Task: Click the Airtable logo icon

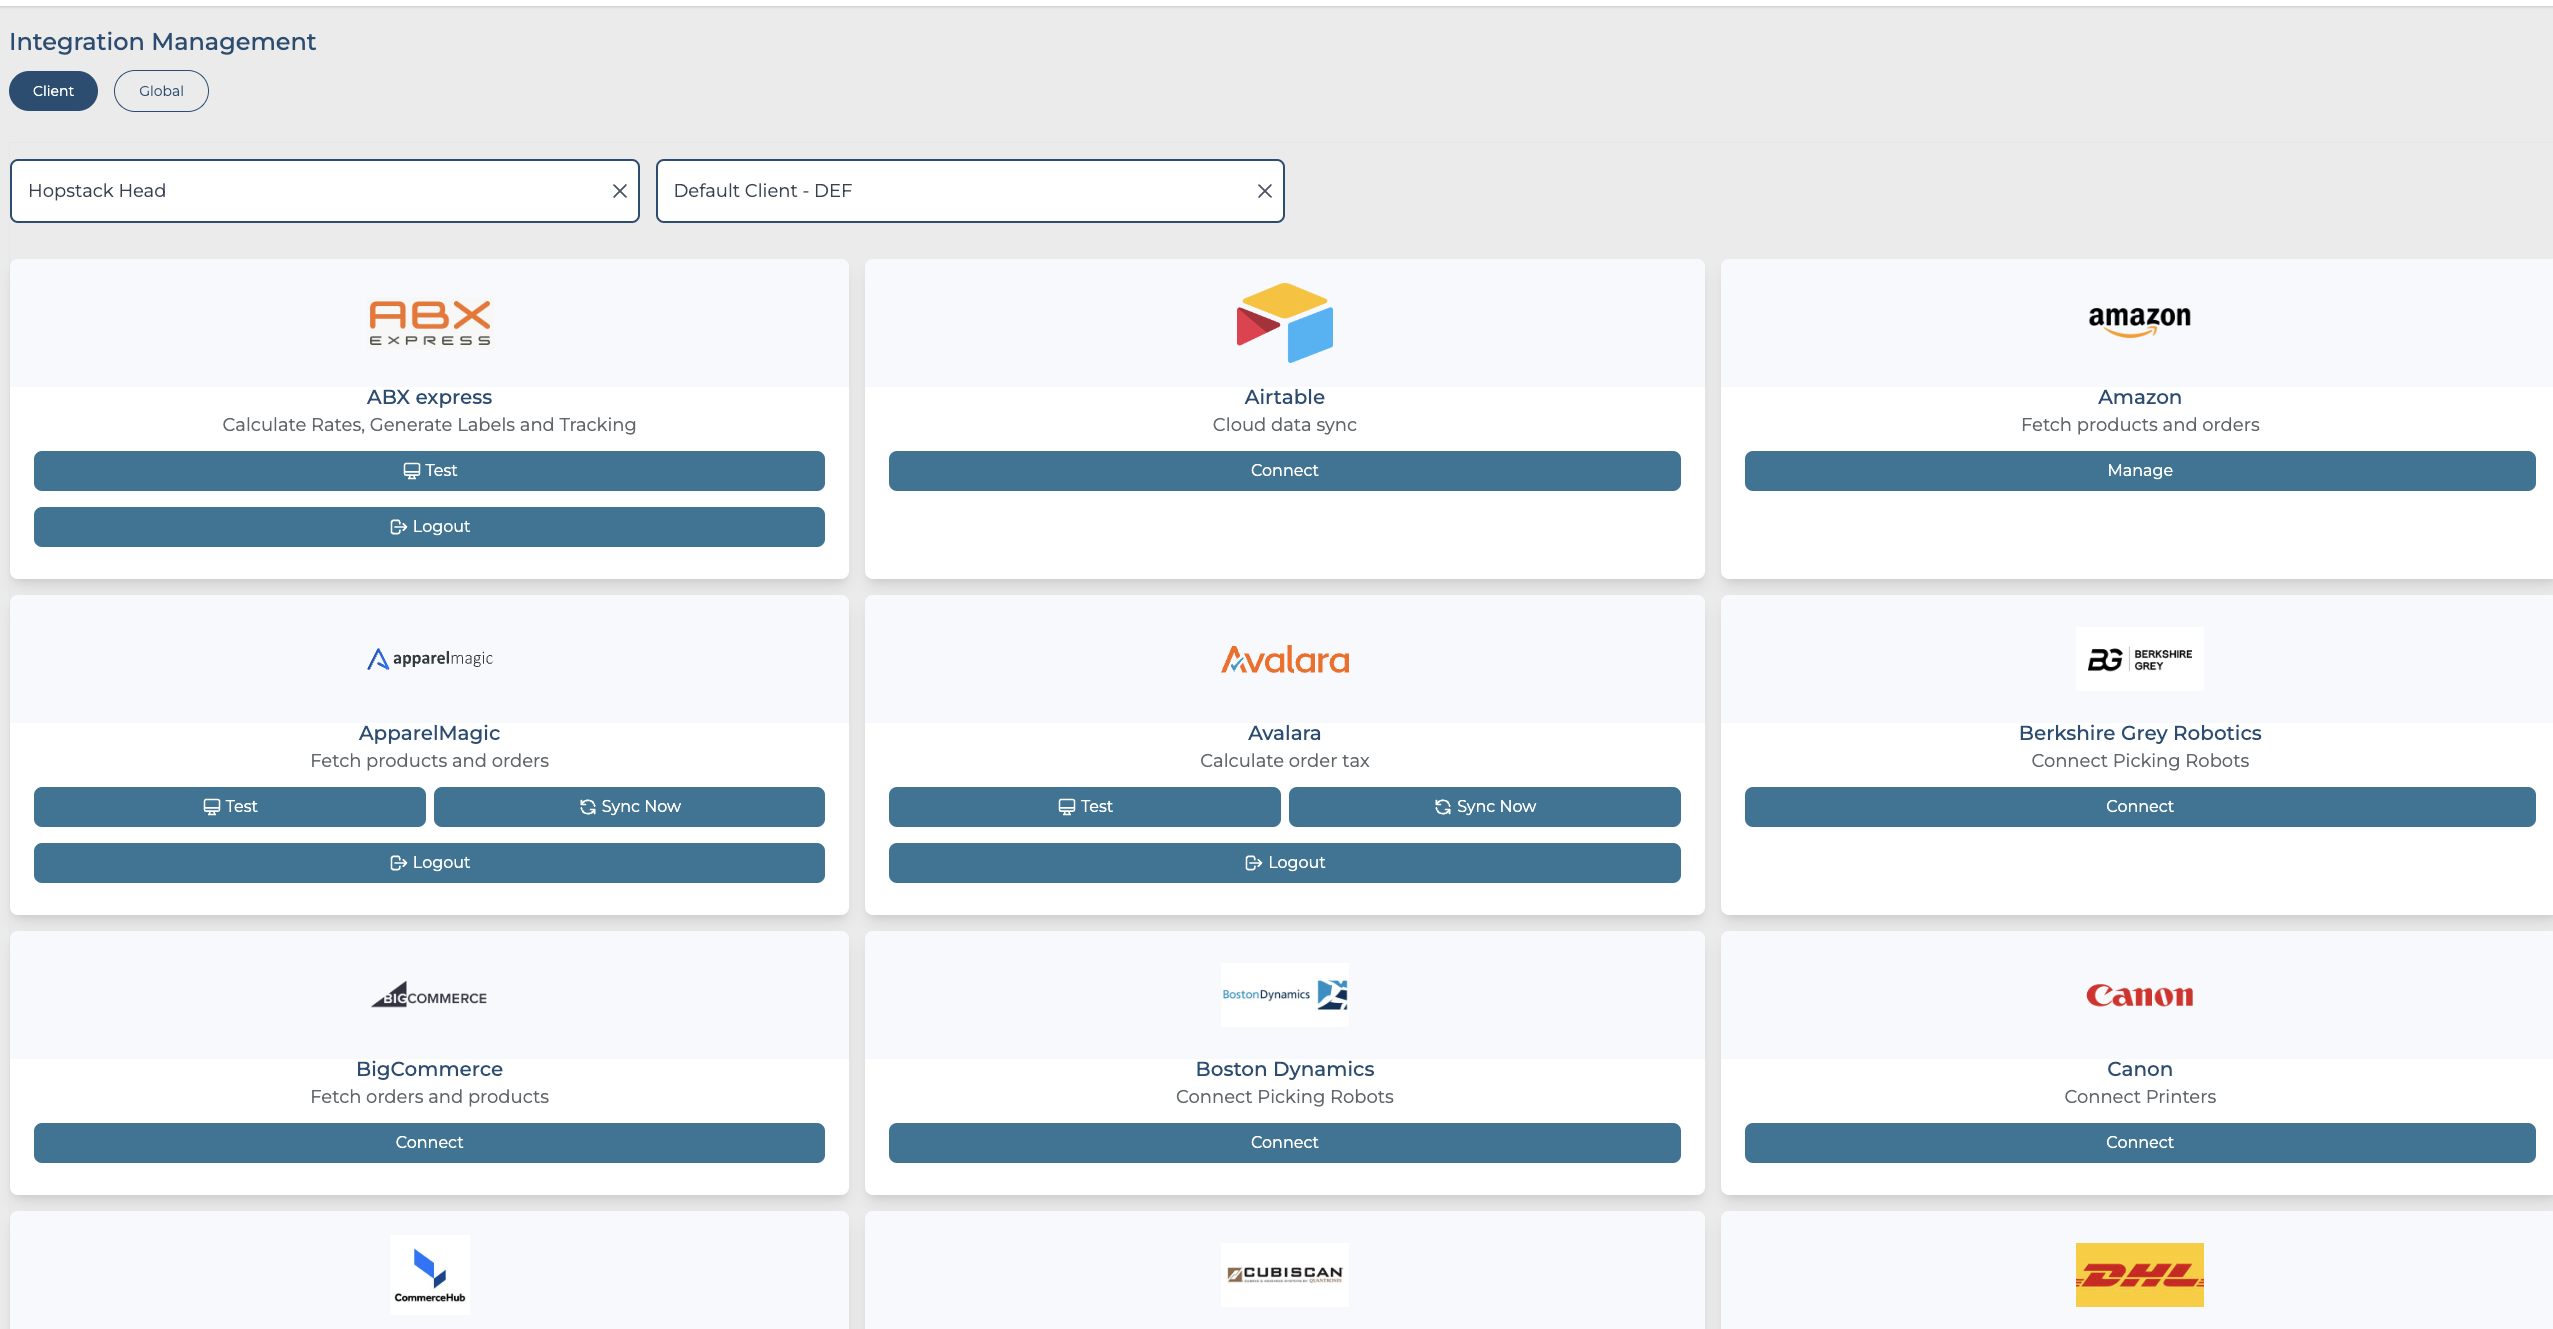Action: point(1284,322)
